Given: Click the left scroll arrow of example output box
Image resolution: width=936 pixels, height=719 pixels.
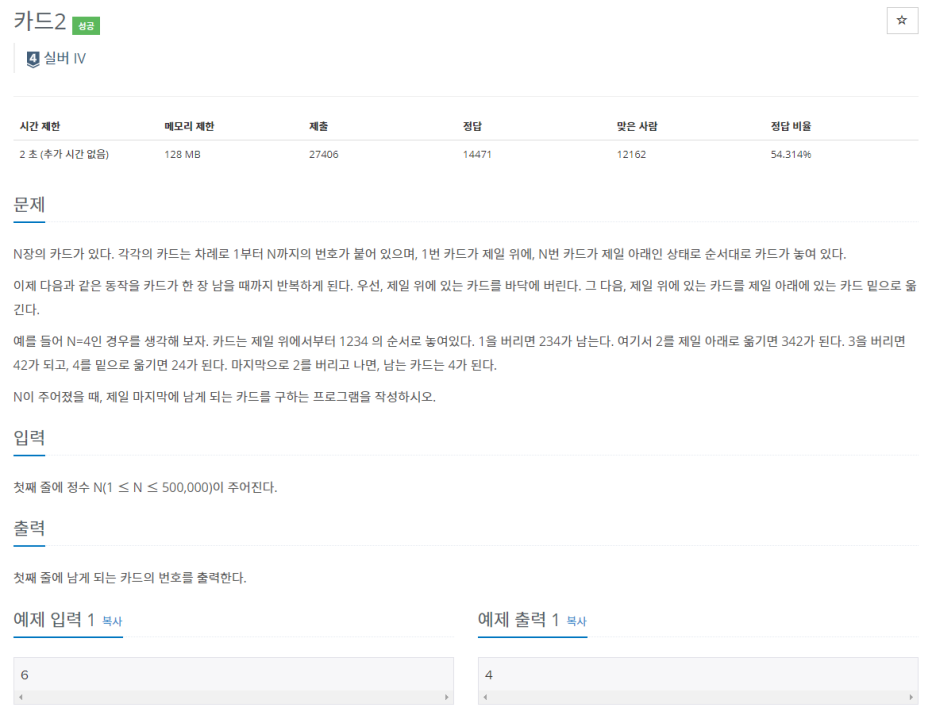Looking at the screenshot, I should click(x=485, y=697).
